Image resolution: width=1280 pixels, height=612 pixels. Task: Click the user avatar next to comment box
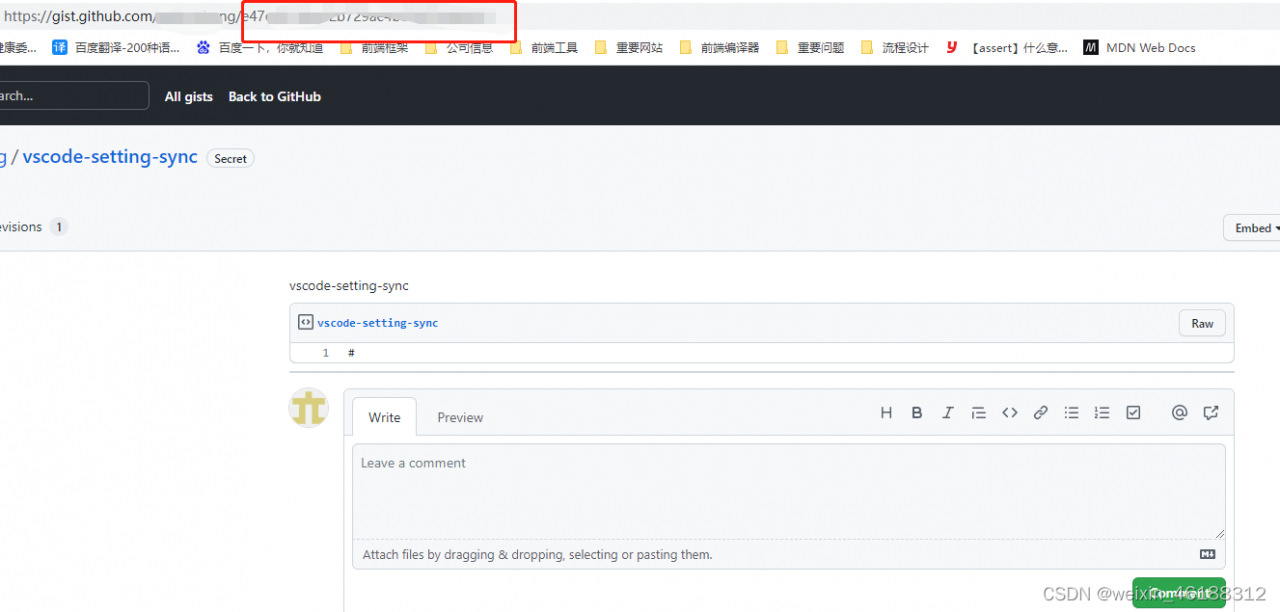309,408
